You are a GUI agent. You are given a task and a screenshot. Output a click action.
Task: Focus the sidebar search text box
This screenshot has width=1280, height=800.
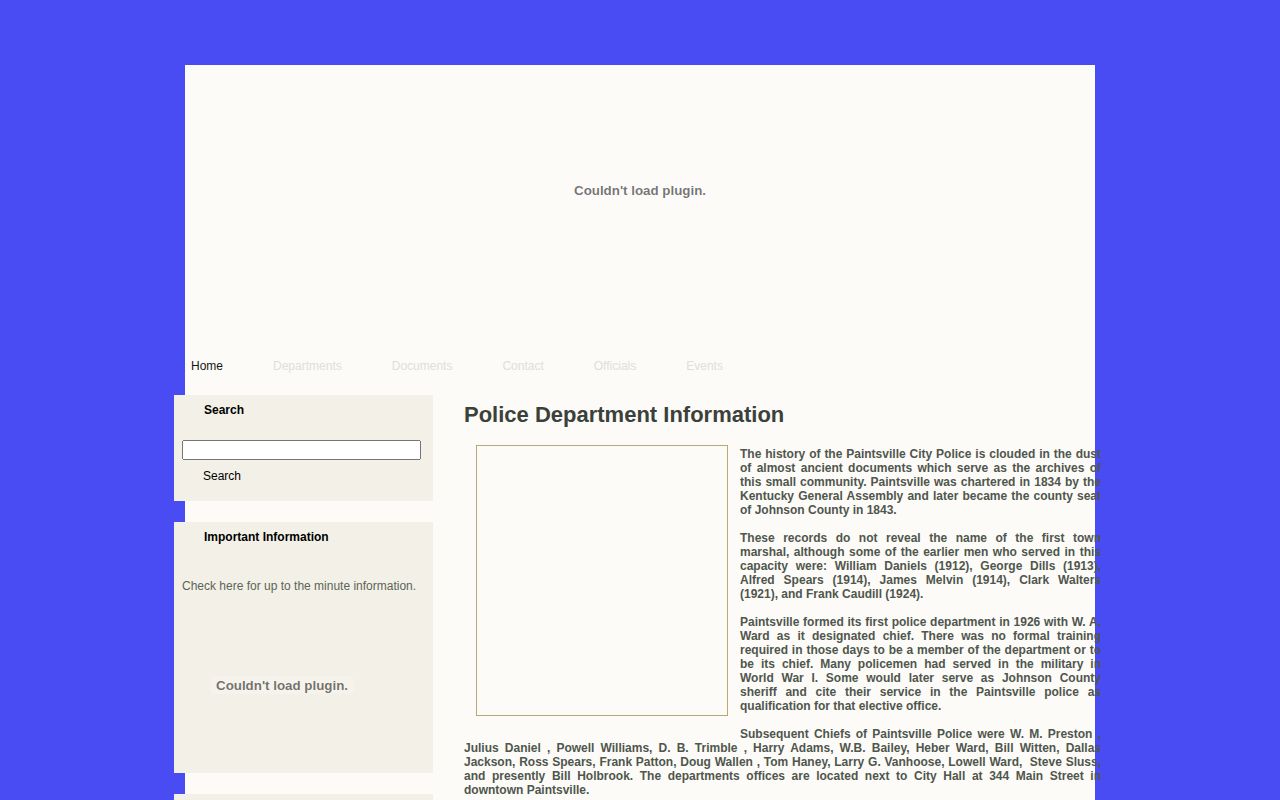click(x=301, y=450)
